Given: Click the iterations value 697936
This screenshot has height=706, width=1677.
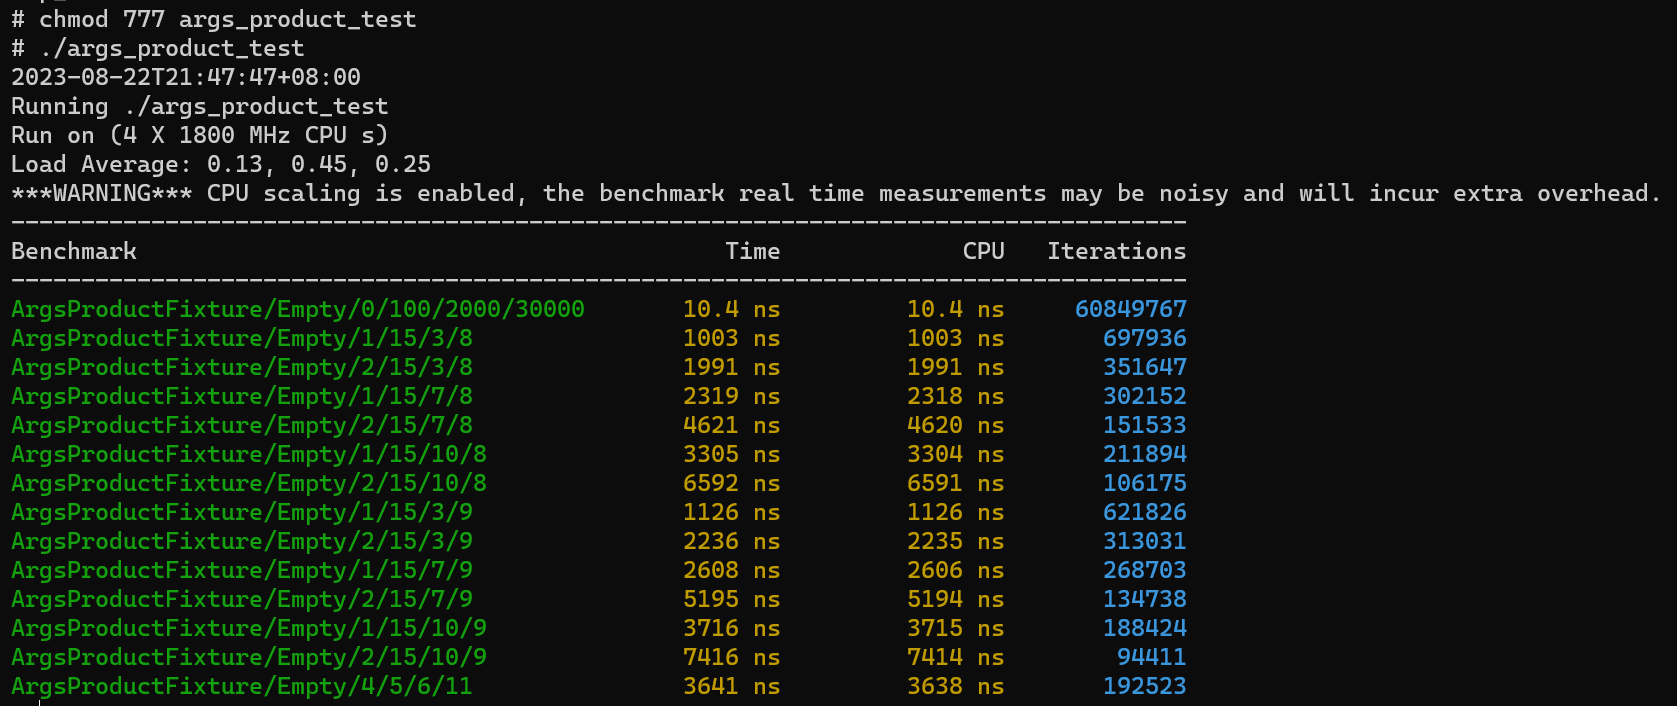Looking at the screenshot, I should coord(1145,338).
